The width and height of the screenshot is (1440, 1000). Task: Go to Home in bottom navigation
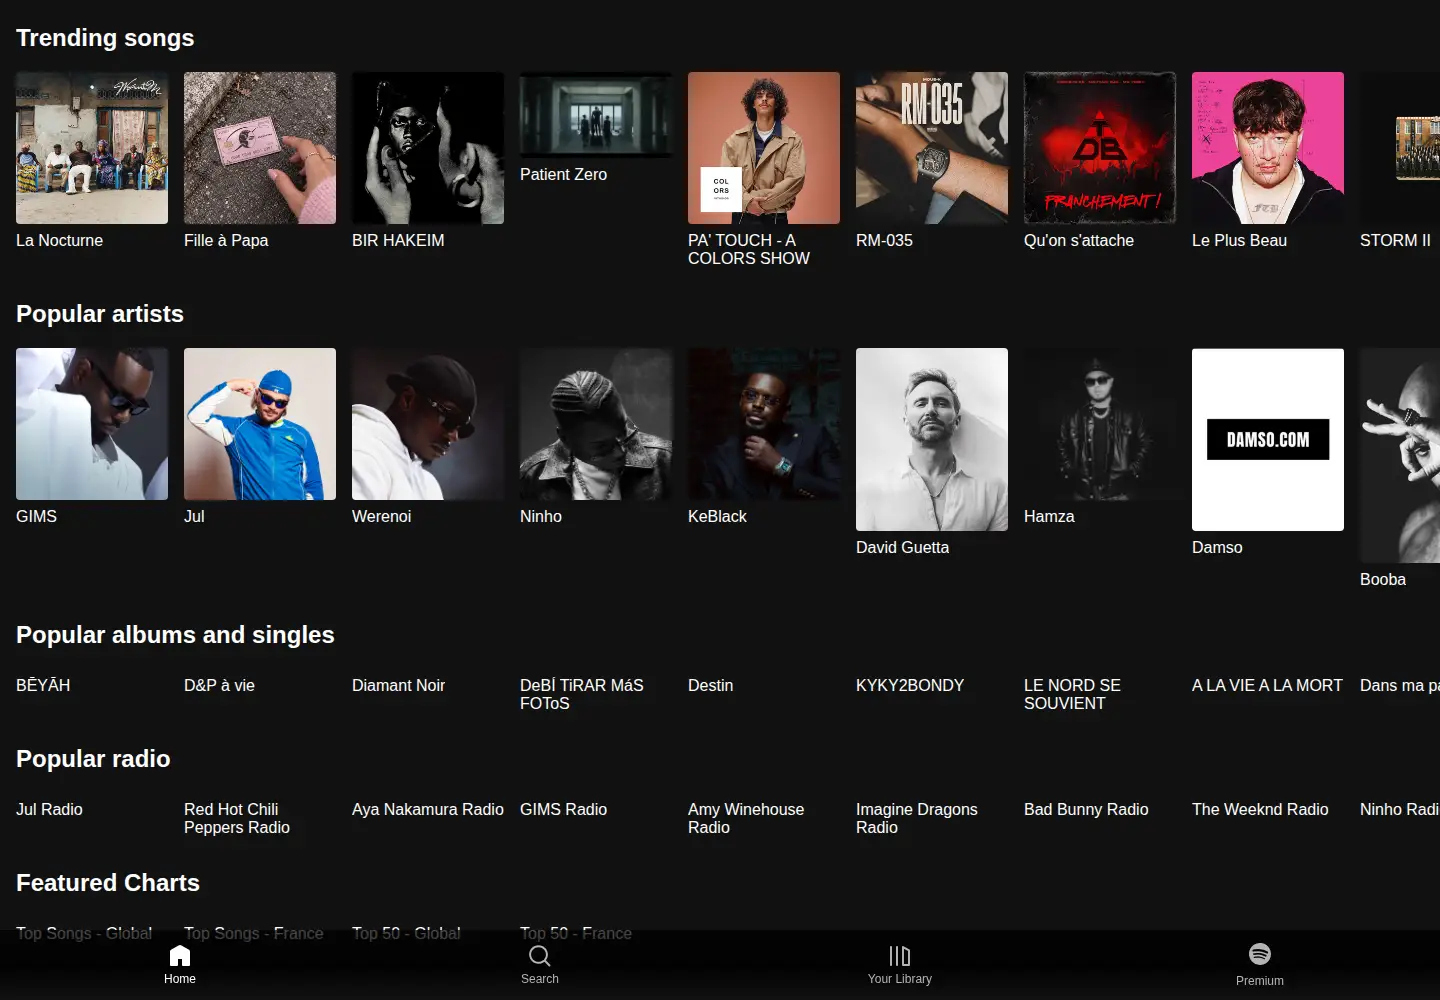(180, 965)
